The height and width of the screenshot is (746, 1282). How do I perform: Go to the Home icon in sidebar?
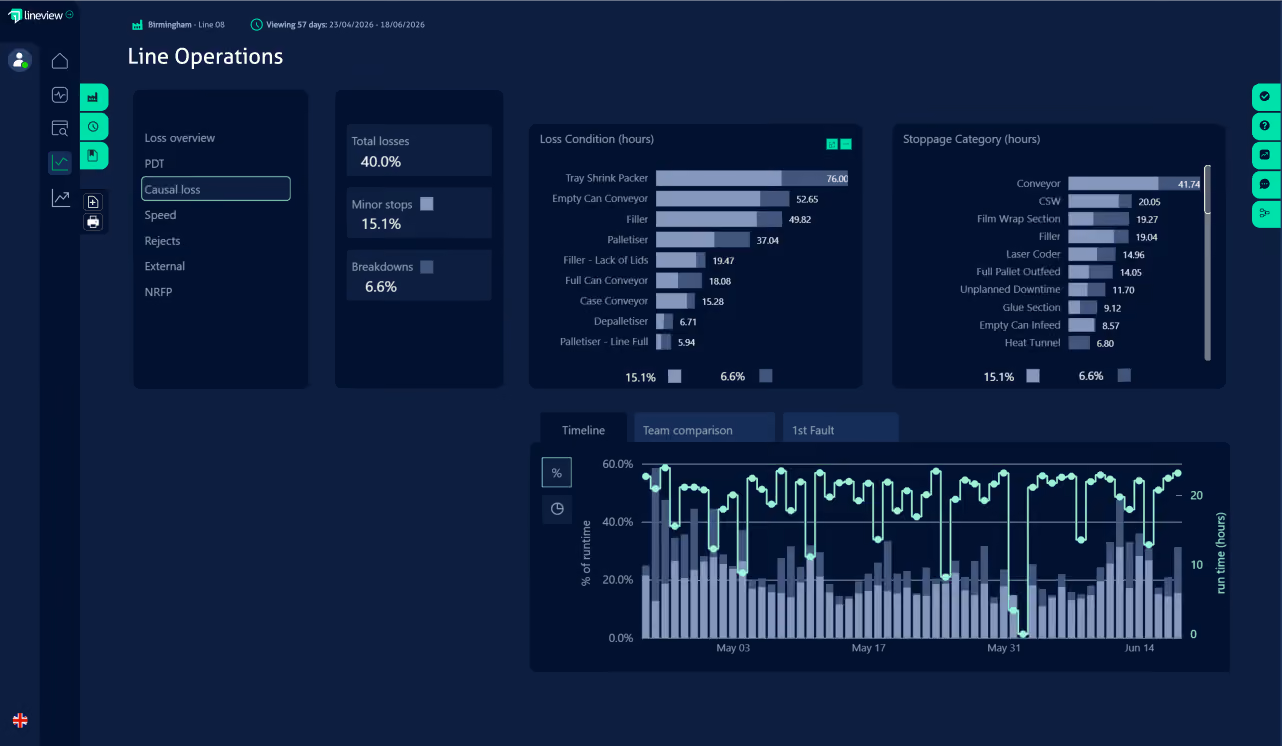(60, 61)
